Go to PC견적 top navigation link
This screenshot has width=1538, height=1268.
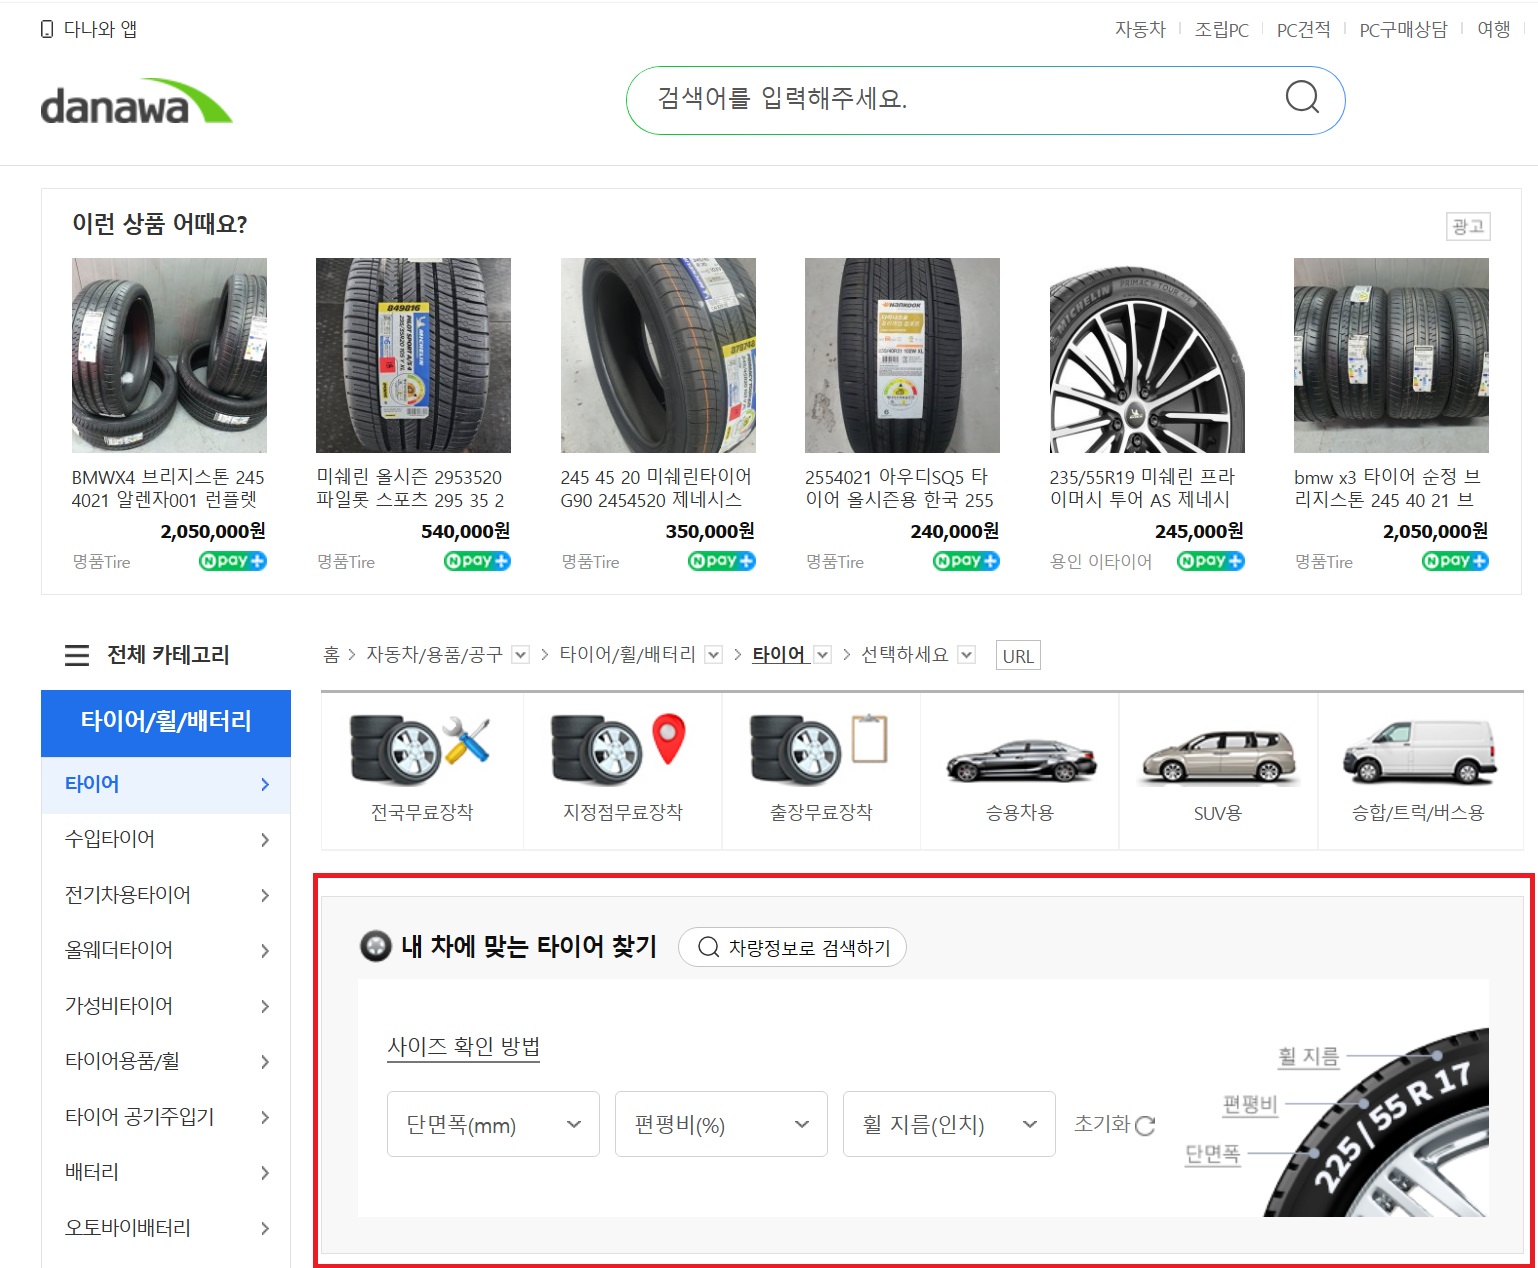[x=1303, y=29]
